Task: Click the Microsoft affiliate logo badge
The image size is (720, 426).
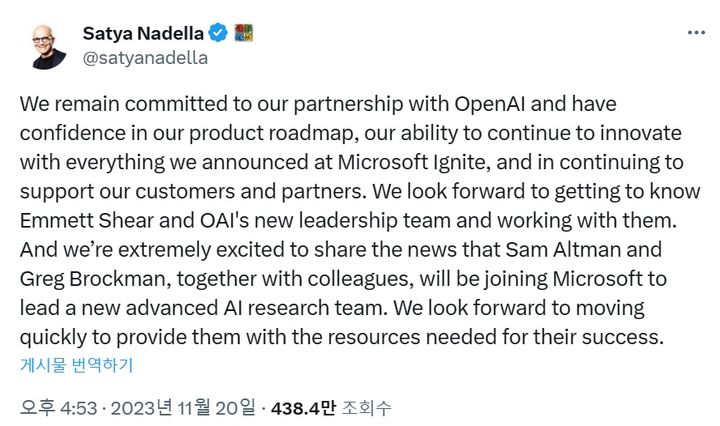Action: click(243, 33)
